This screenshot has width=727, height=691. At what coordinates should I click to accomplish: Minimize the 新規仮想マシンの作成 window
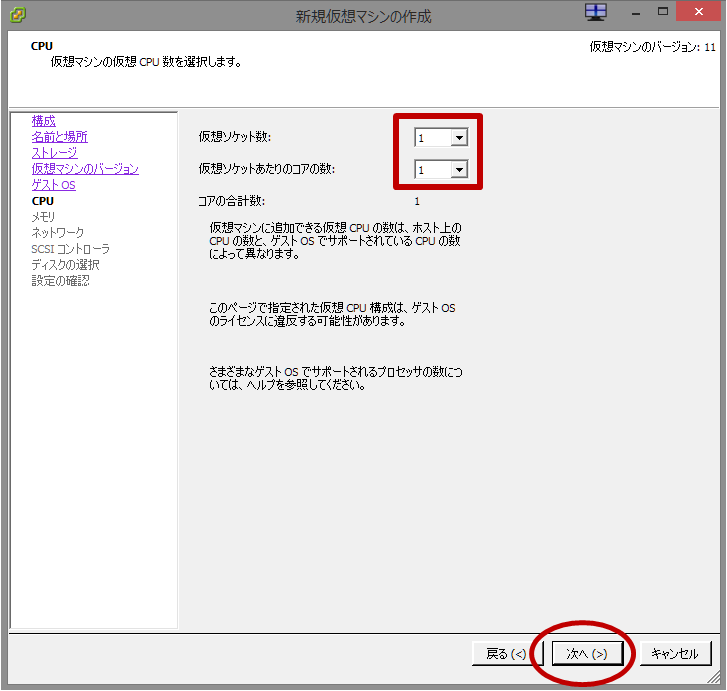coord(636,12)
